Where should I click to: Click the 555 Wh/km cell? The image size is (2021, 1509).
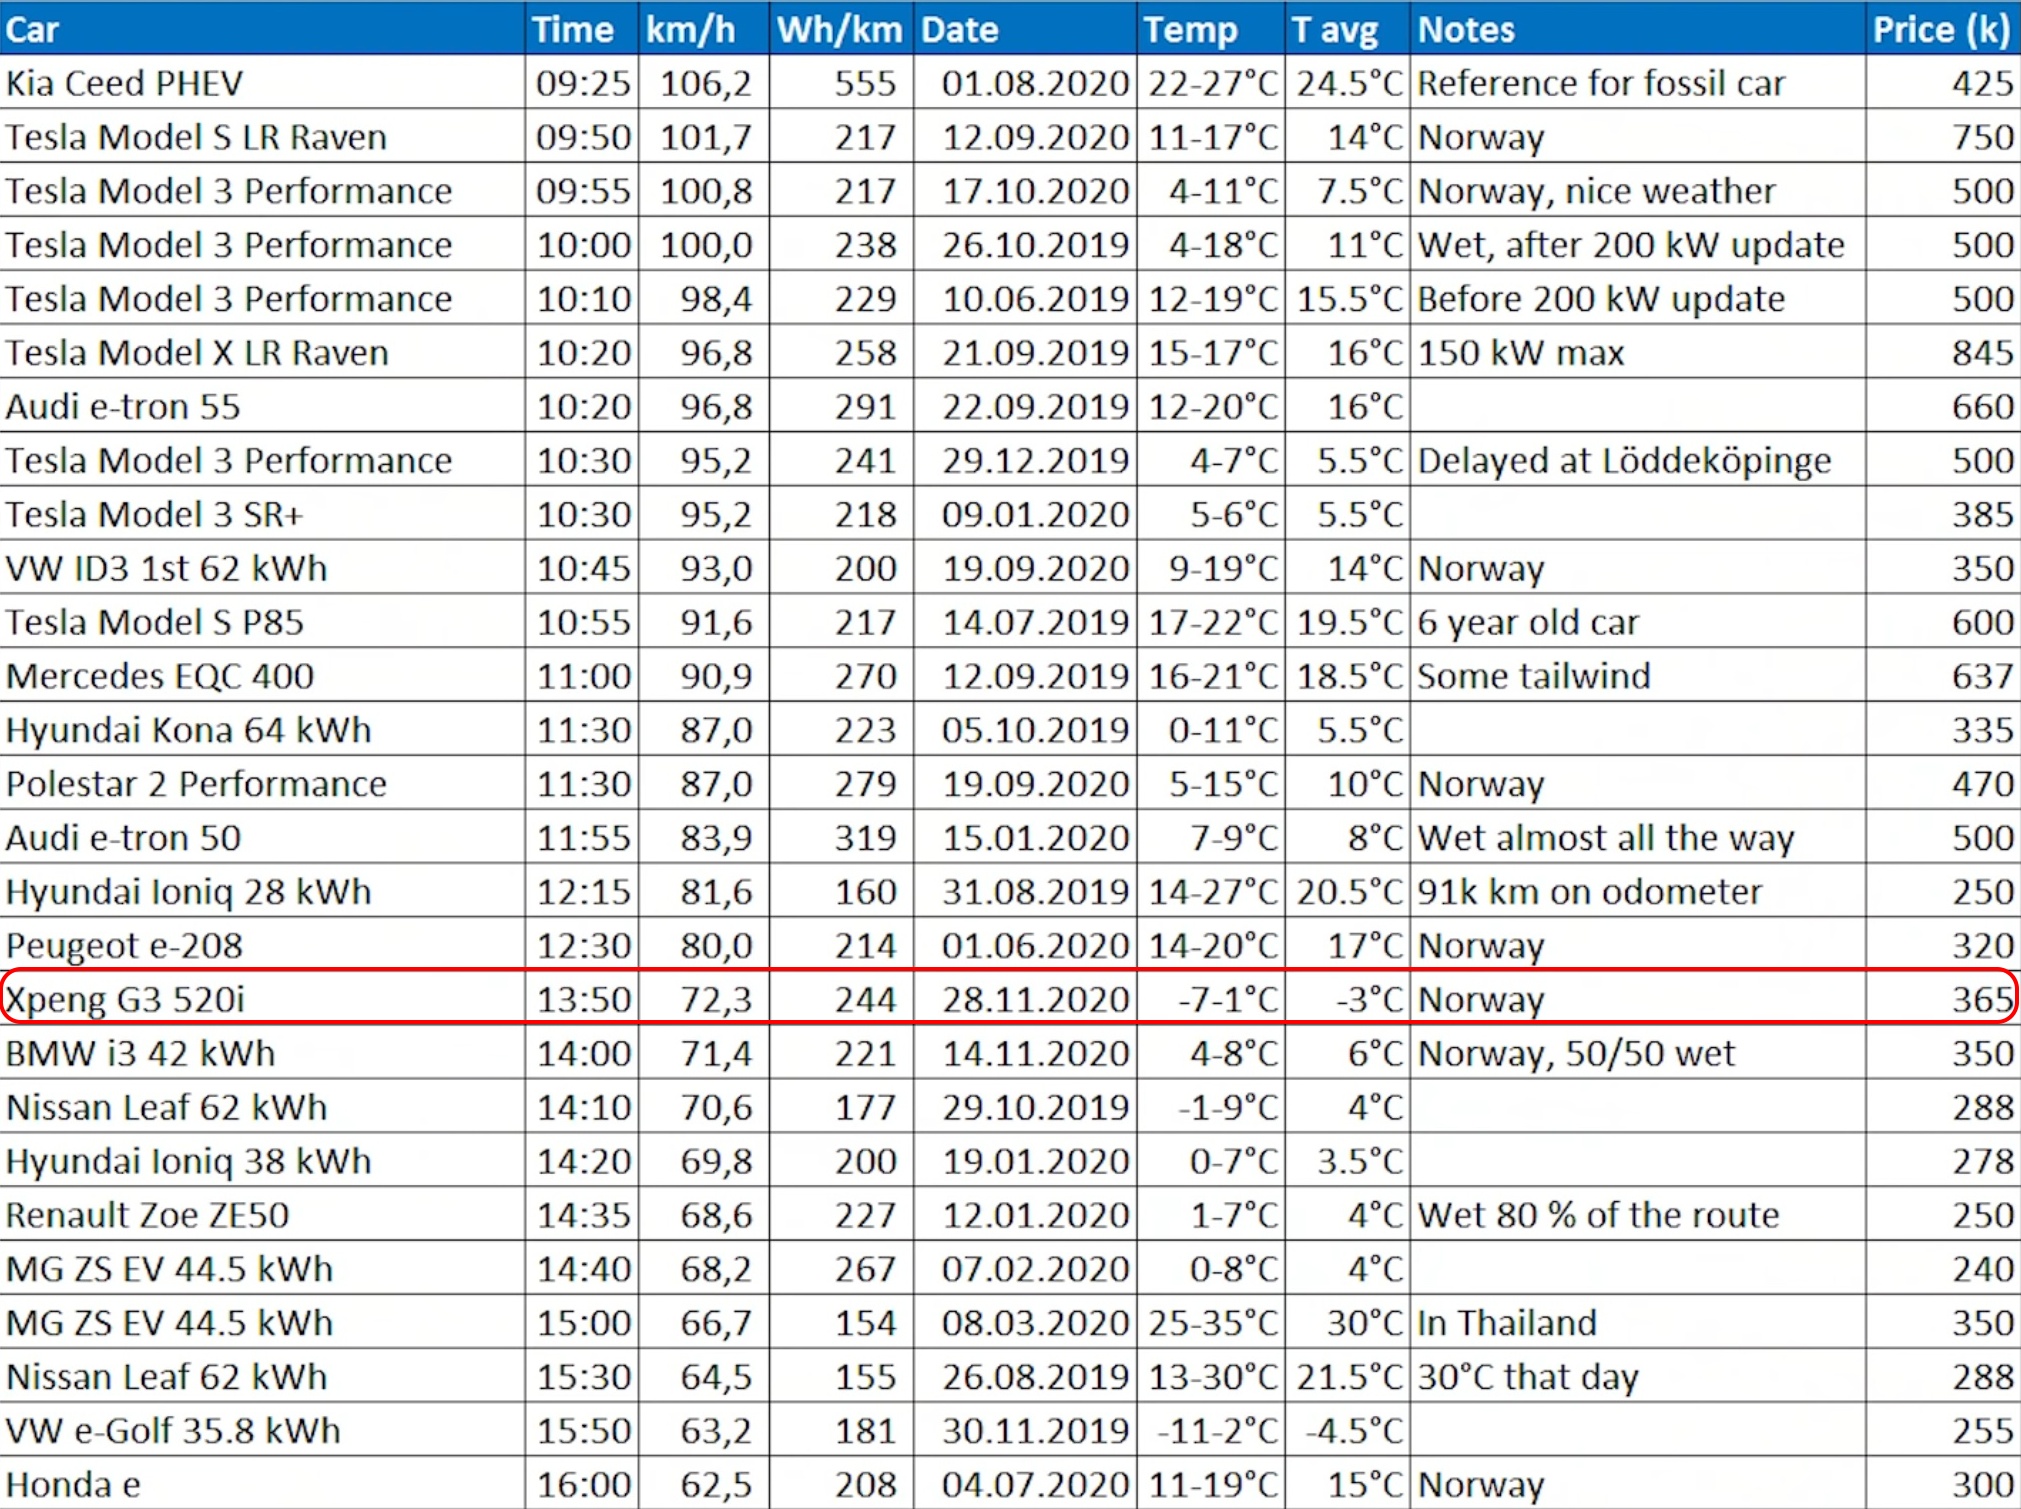pyautogui.click(x=841, y=82)
